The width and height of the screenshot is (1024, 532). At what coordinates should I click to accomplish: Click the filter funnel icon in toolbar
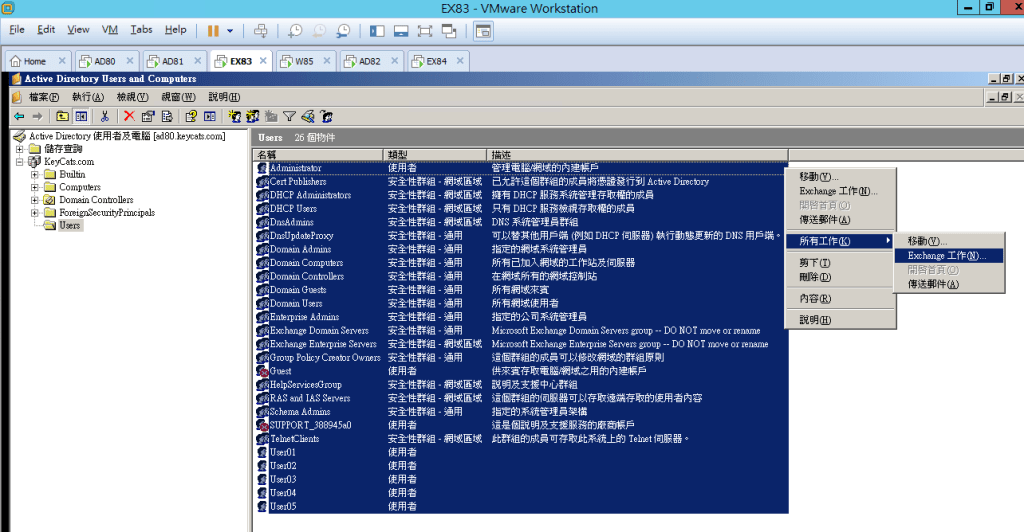(289, 116)
